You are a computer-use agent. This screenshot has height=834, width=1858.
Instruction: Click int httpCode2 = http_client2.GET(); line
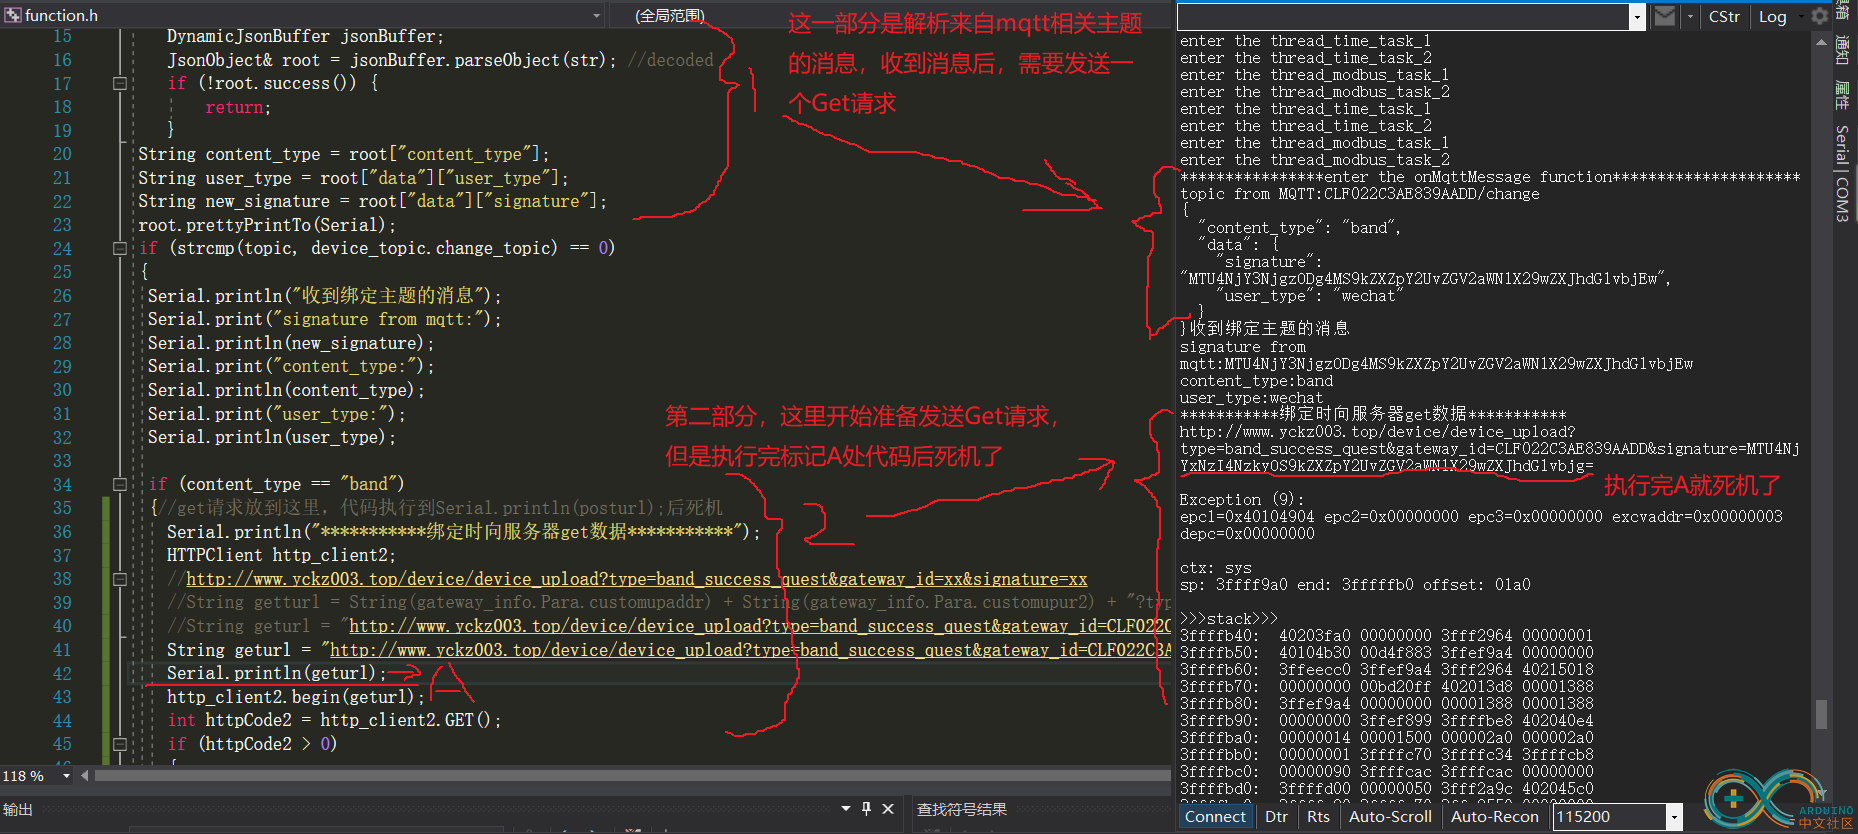(x=334, y=720)
